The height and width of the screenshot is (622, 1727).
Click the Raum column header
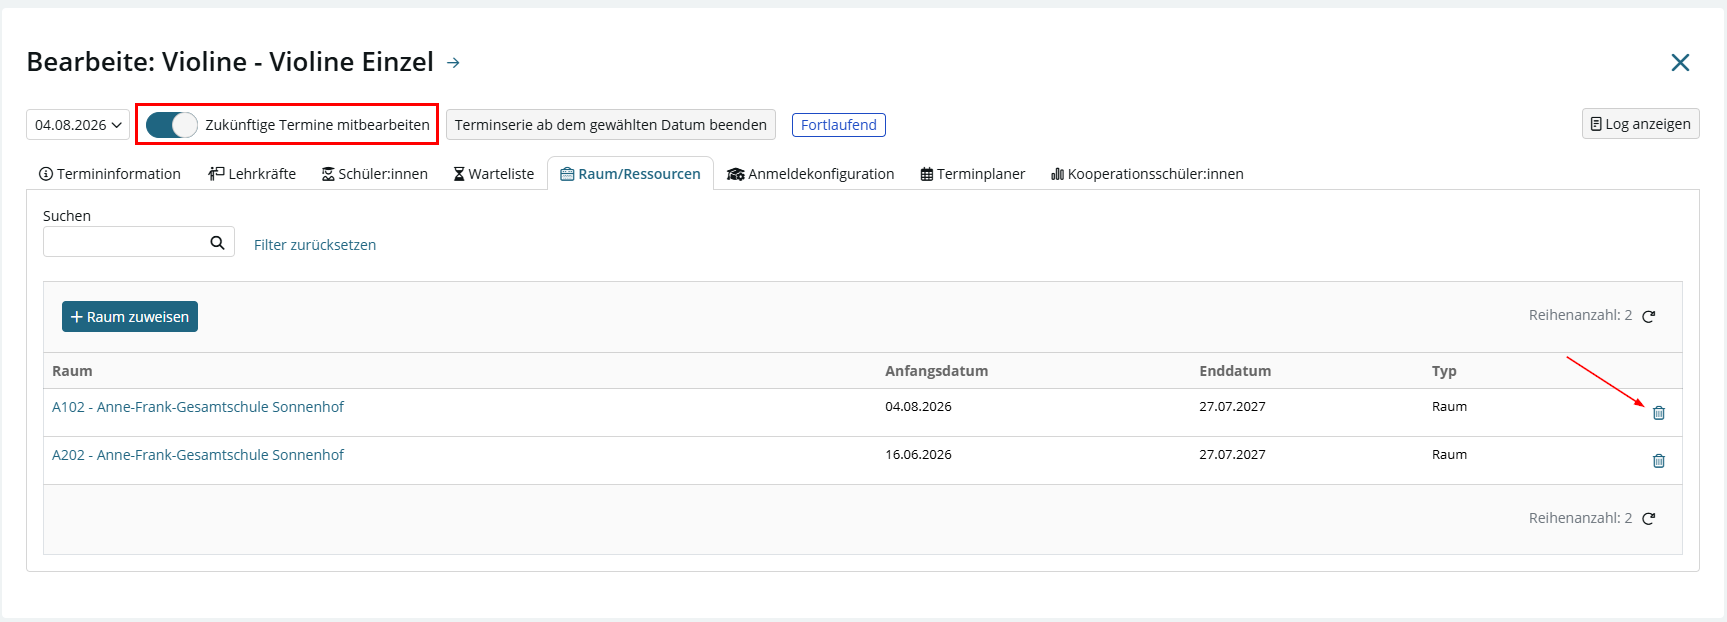coord(72,371)
